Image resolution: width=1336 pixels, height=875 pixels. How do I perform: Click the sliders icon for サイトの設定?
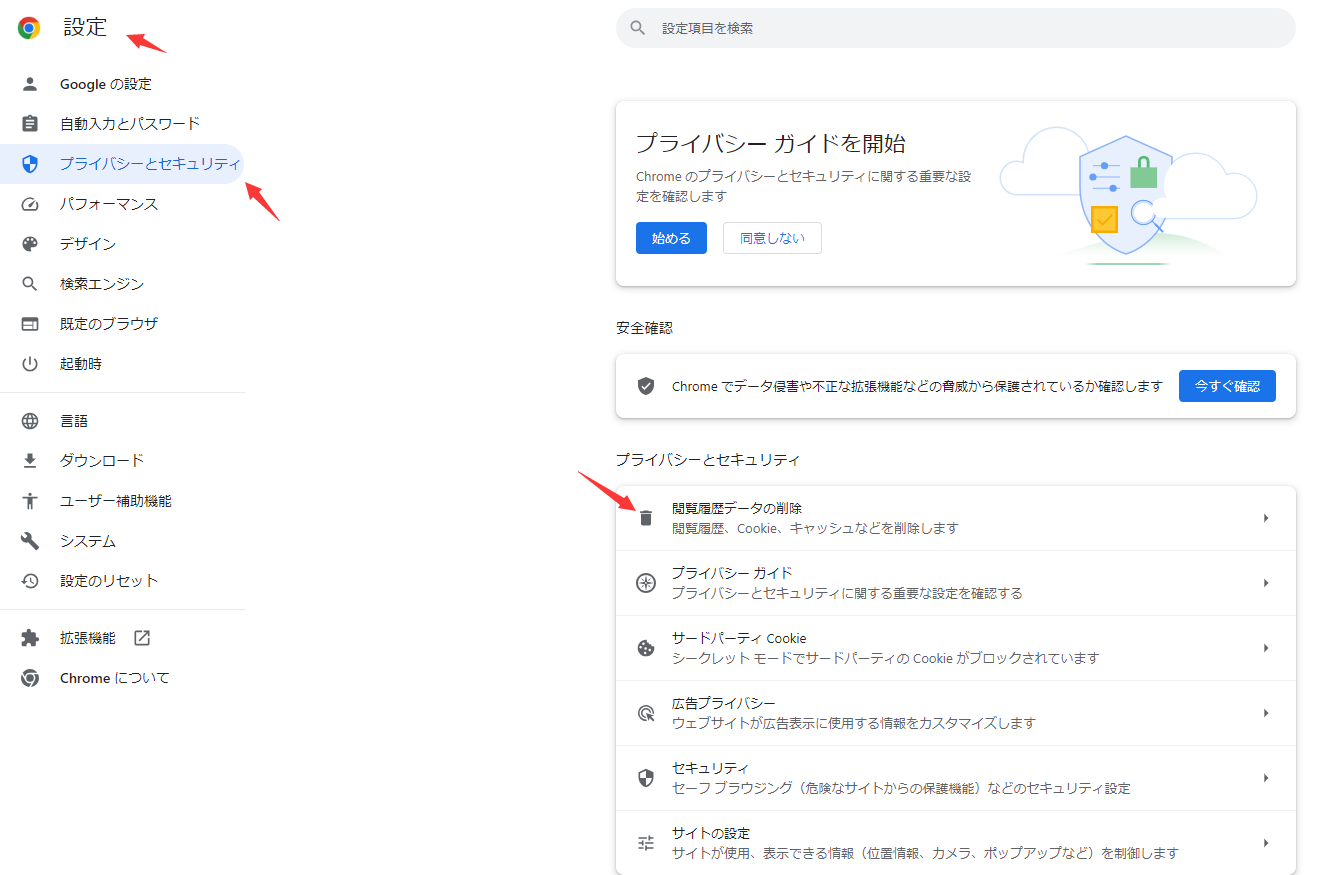646,843
